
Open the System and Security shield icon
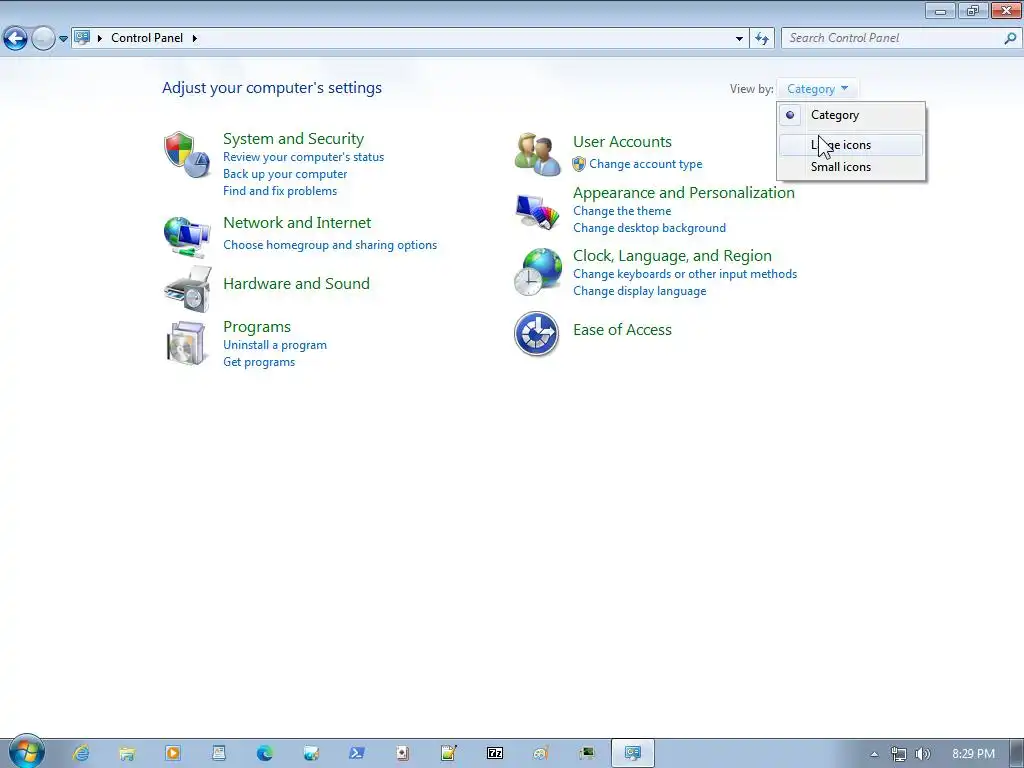click(187, 155)
